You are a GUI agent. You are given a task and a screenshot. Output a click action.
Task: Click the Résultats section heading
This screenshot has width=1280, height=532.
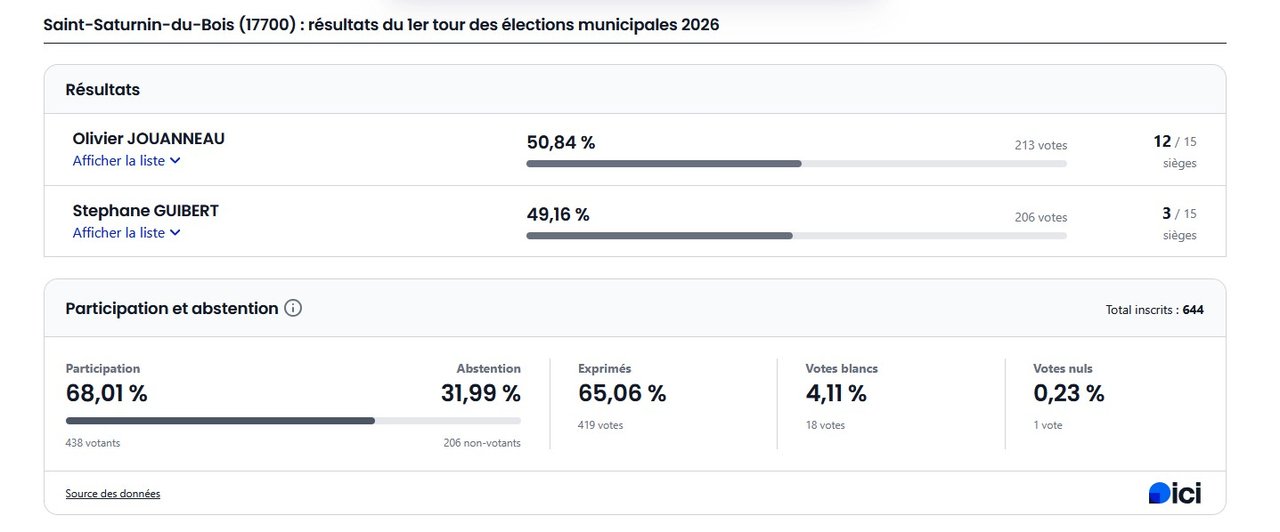coord(103,90)
